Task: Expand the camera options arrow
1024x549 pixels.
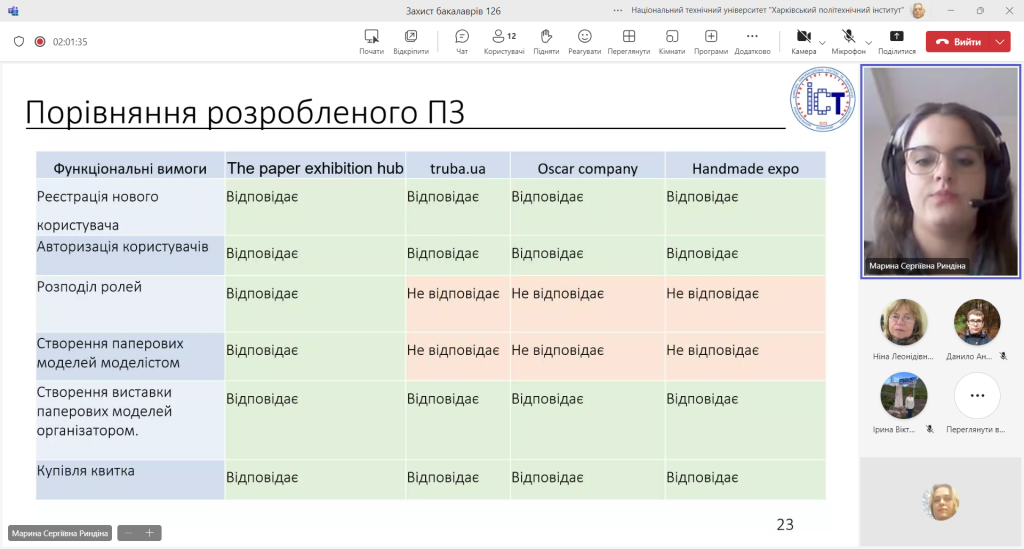Action: click(823, 42)
